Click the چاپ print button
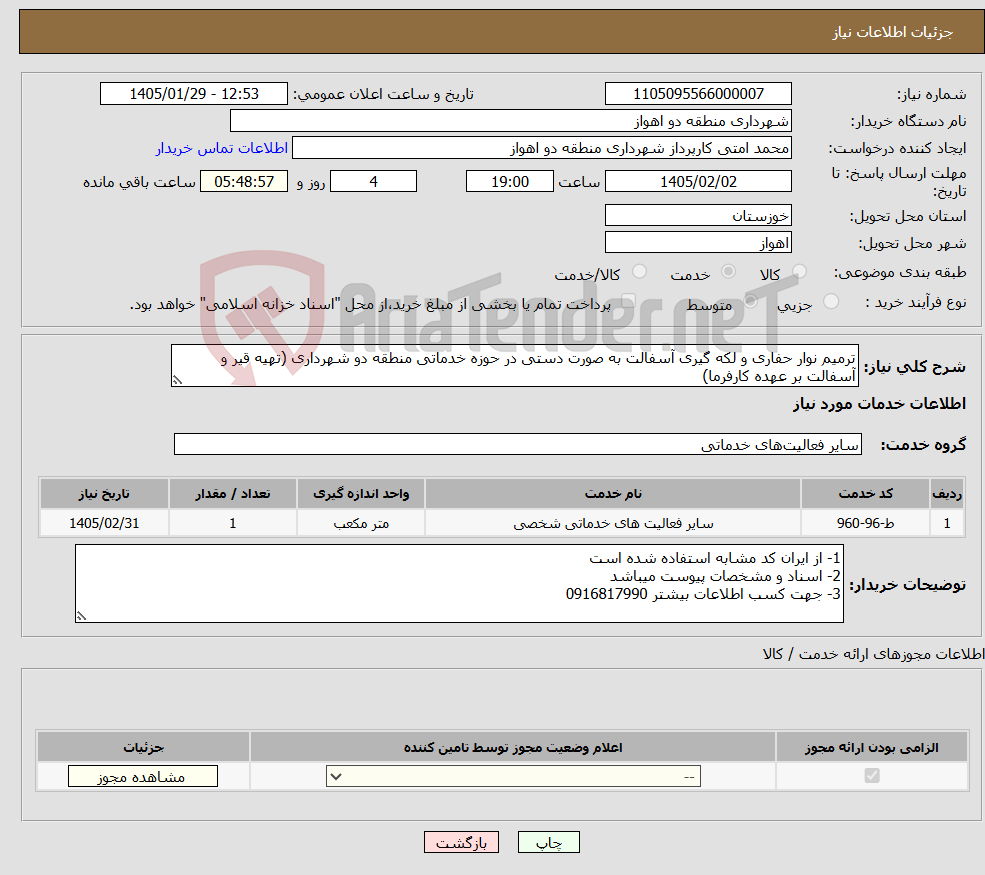 pyautogui.click(x=548, y=842)
